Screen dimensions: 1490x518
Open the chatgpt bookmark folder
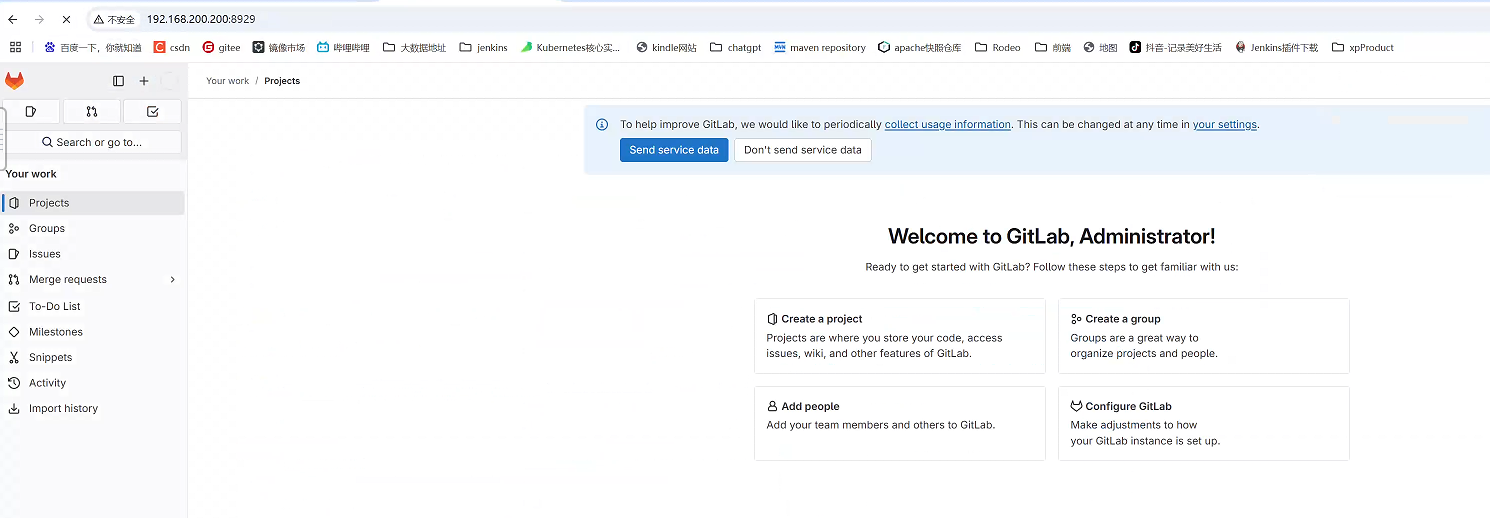coord(736,47)
